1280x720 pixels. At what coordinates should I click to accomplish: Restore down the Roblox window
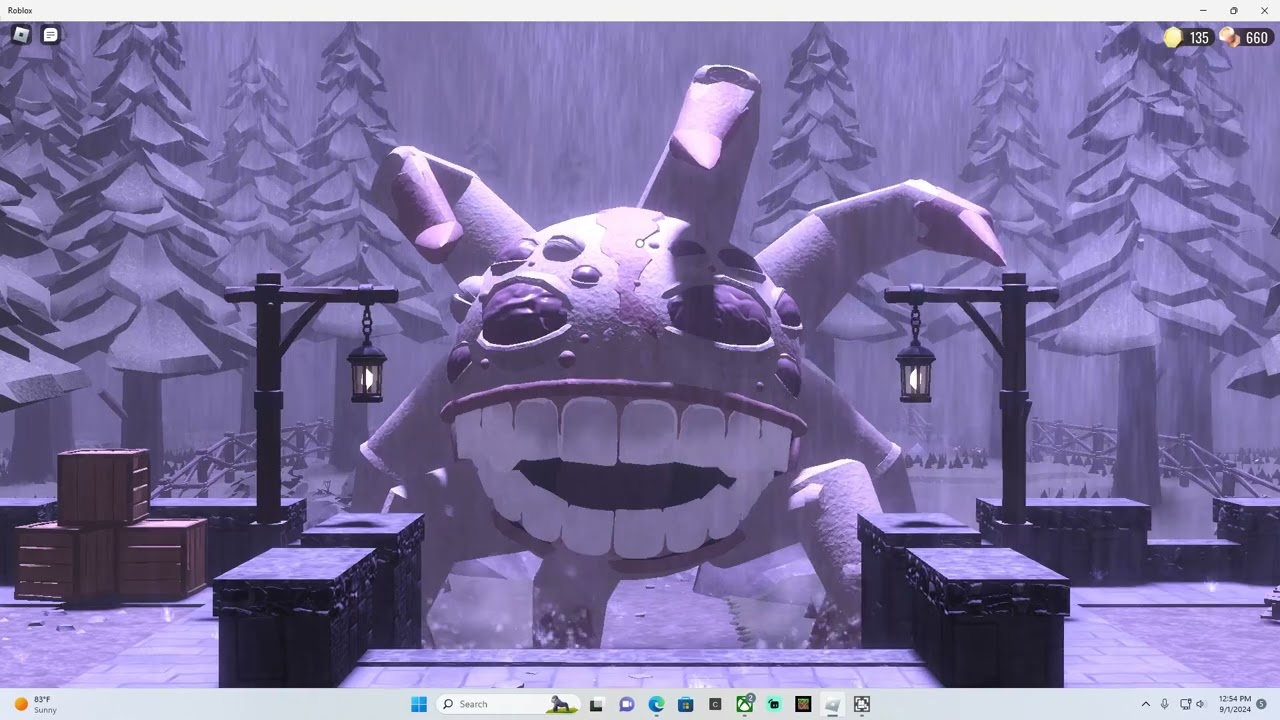1233,10
